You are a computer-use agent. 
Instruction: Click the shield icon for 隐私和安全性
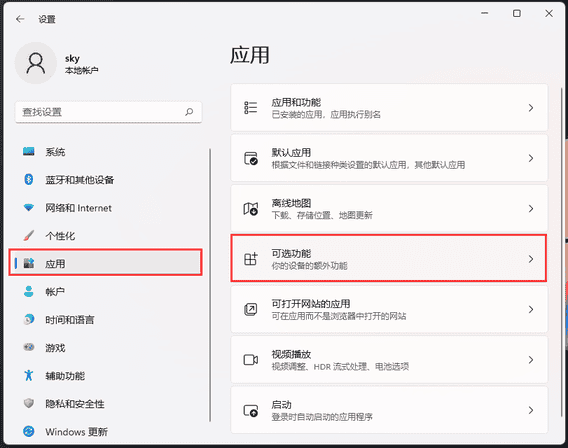[29, 403]
